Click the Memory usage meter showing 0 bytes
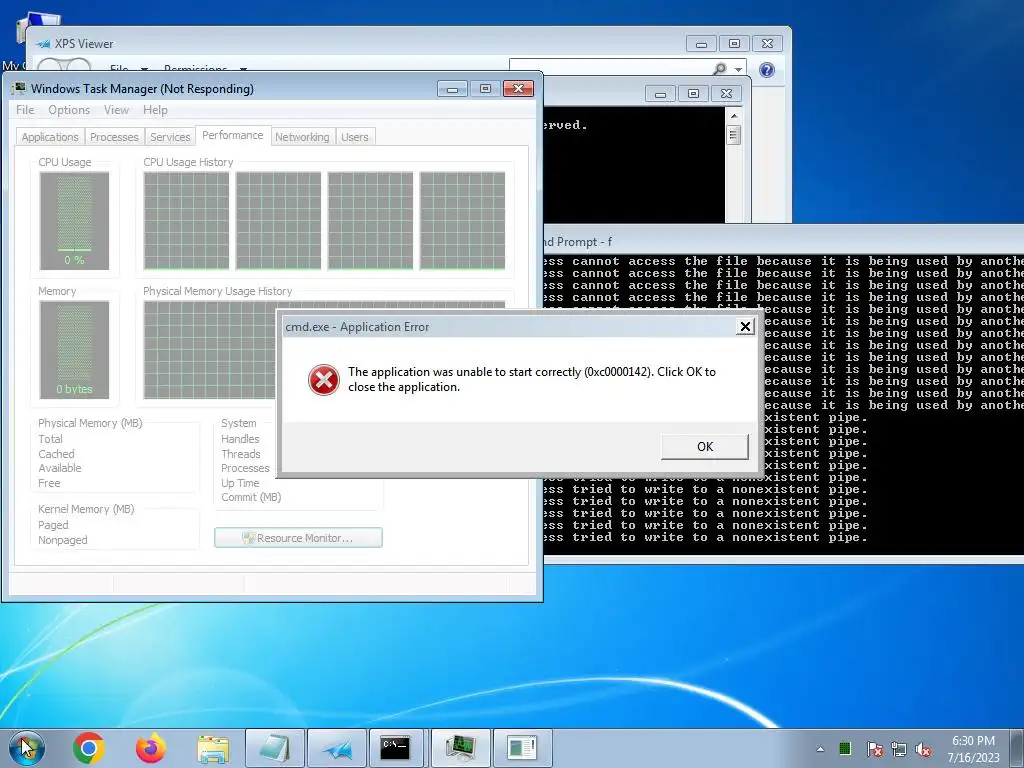Viewport: 1024px width, 768px height. pos(74,349)
